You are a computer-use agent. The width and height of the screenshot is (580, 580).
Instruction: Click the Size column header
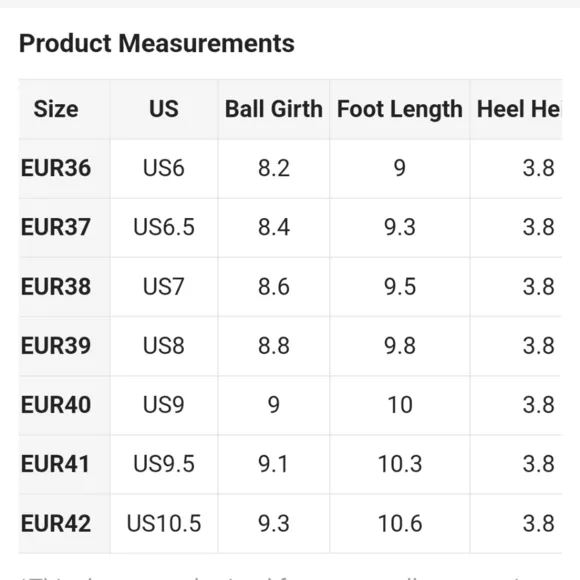click(56, 109)
